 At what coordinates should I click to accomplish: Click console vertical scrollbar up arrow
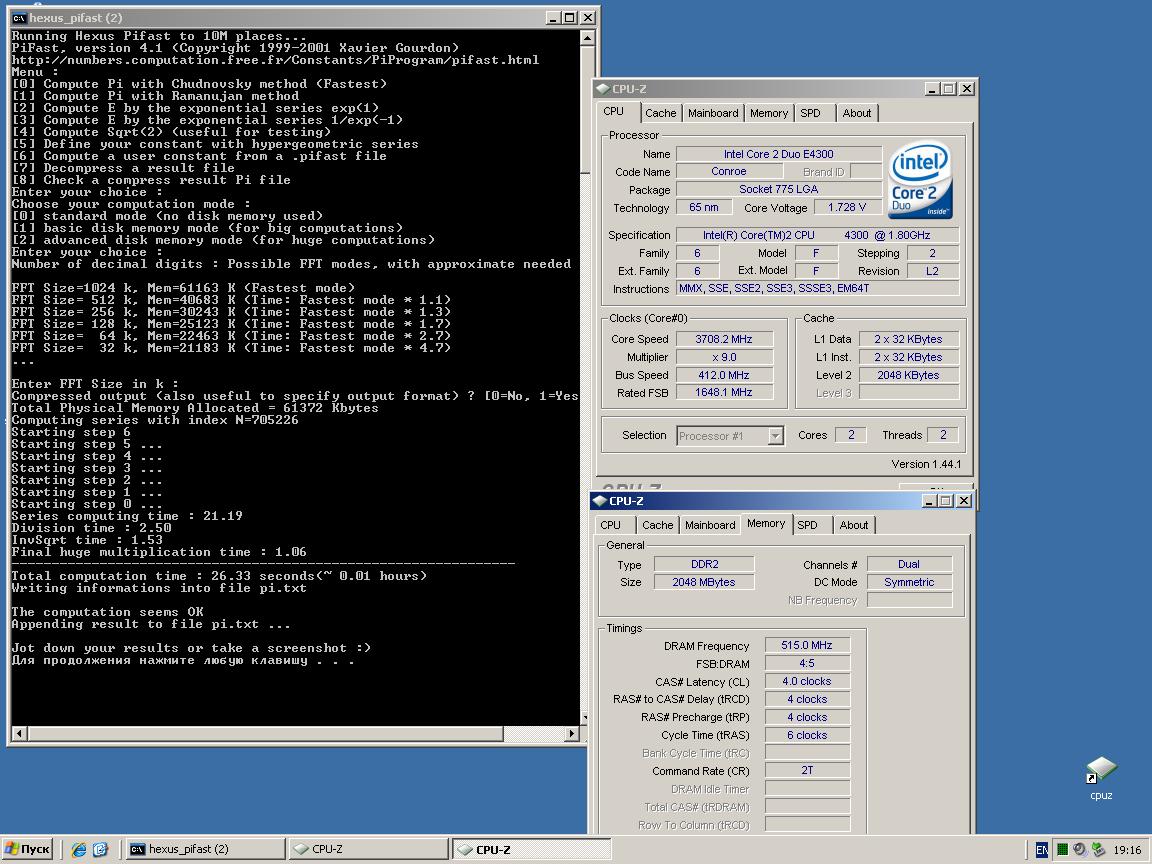(x=587, y=37)
